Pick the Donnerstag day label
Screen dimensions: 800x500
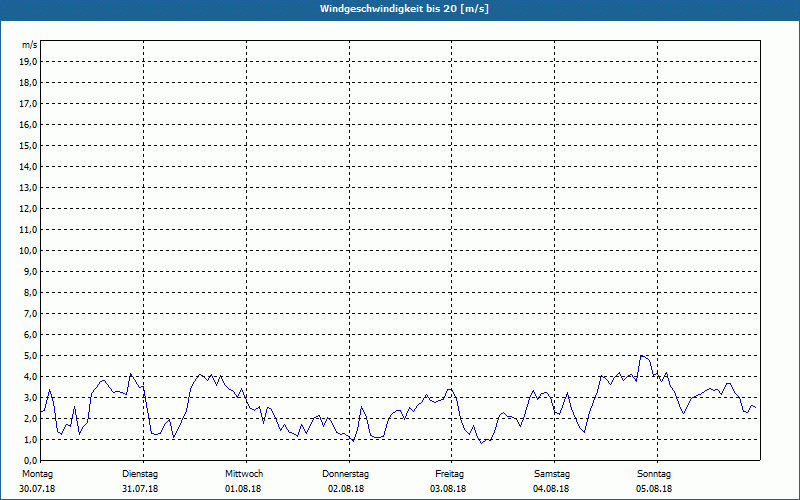(346, 474)
